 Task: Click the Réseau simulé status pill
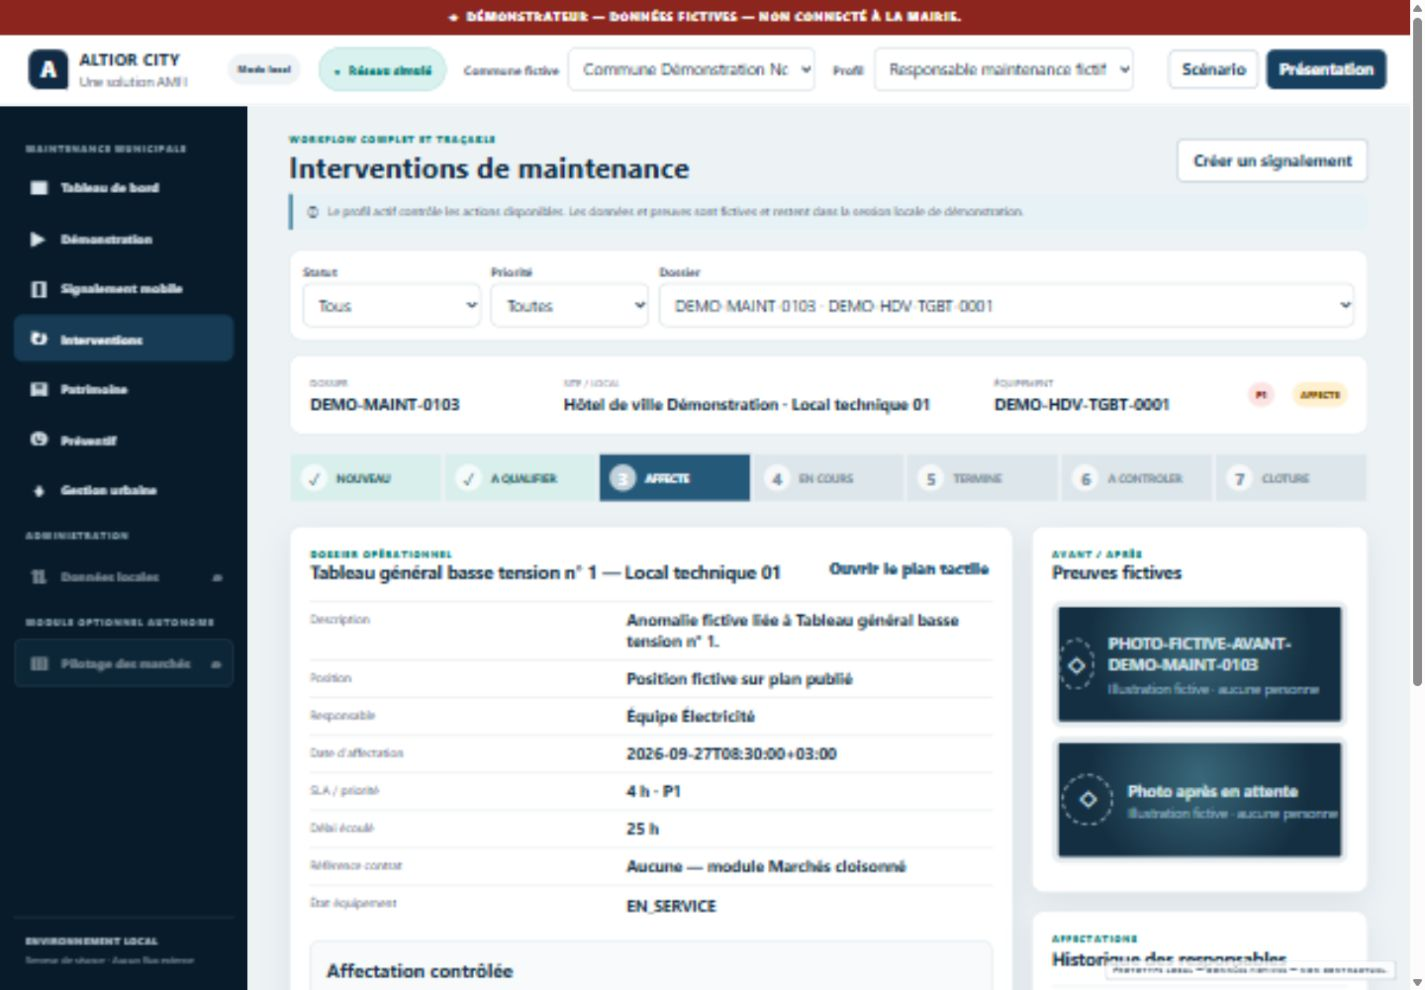click(383, 70)
